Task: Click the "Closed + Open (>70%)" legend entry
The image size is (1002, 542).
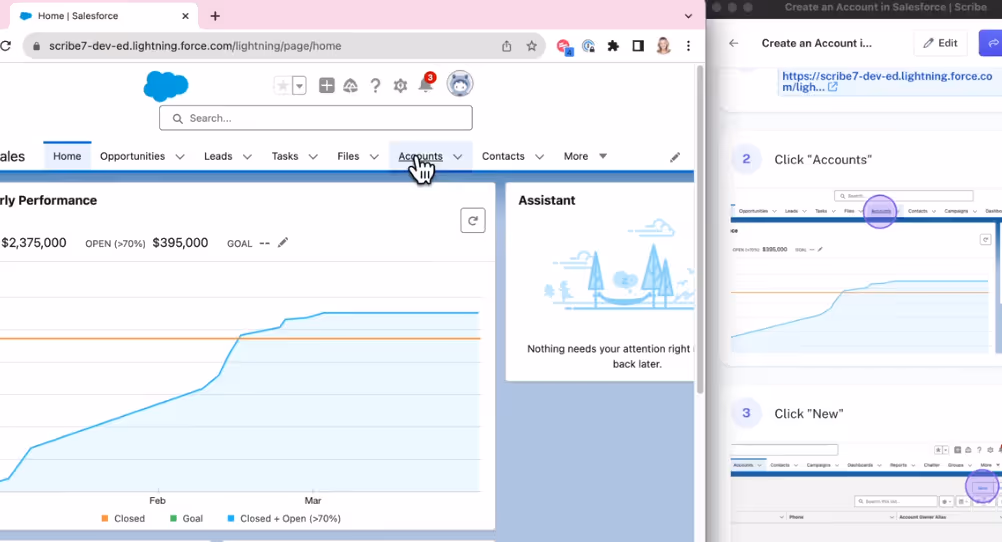Action: 284,518
